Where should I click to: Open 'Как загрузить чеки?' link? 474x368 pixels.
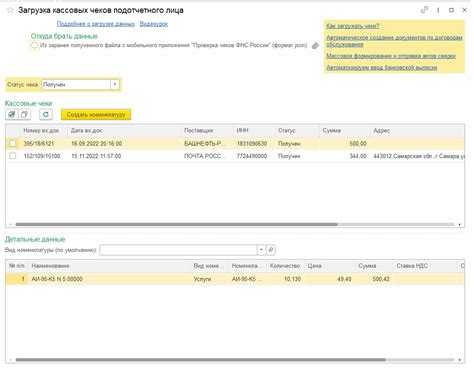click(353, 26)
